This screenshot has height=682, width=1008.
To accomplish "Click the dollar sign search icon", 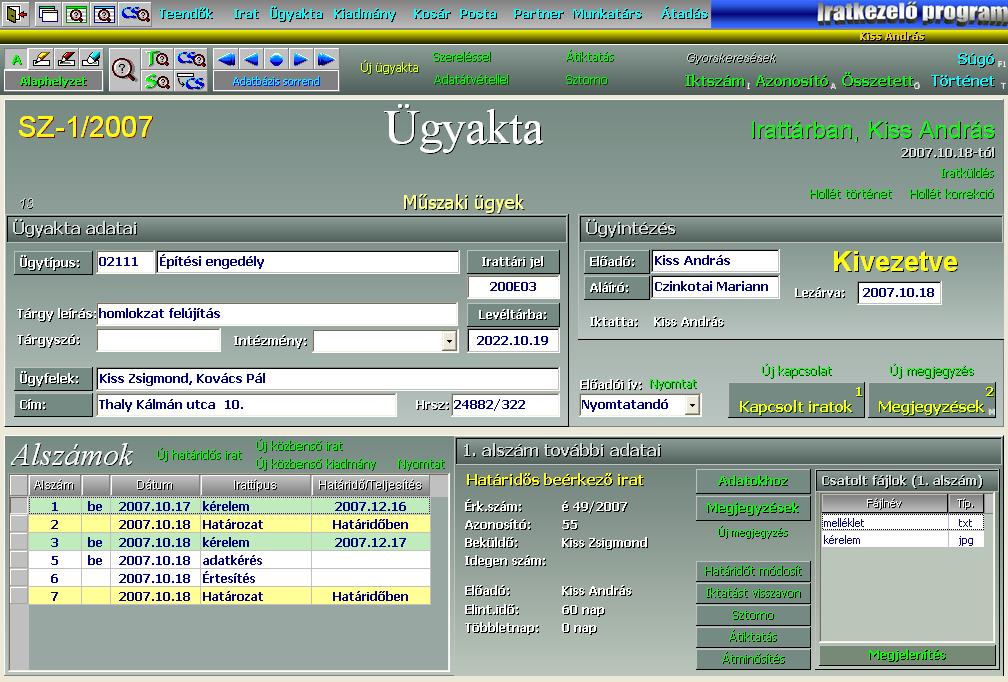I will click(x=157, y=81).
